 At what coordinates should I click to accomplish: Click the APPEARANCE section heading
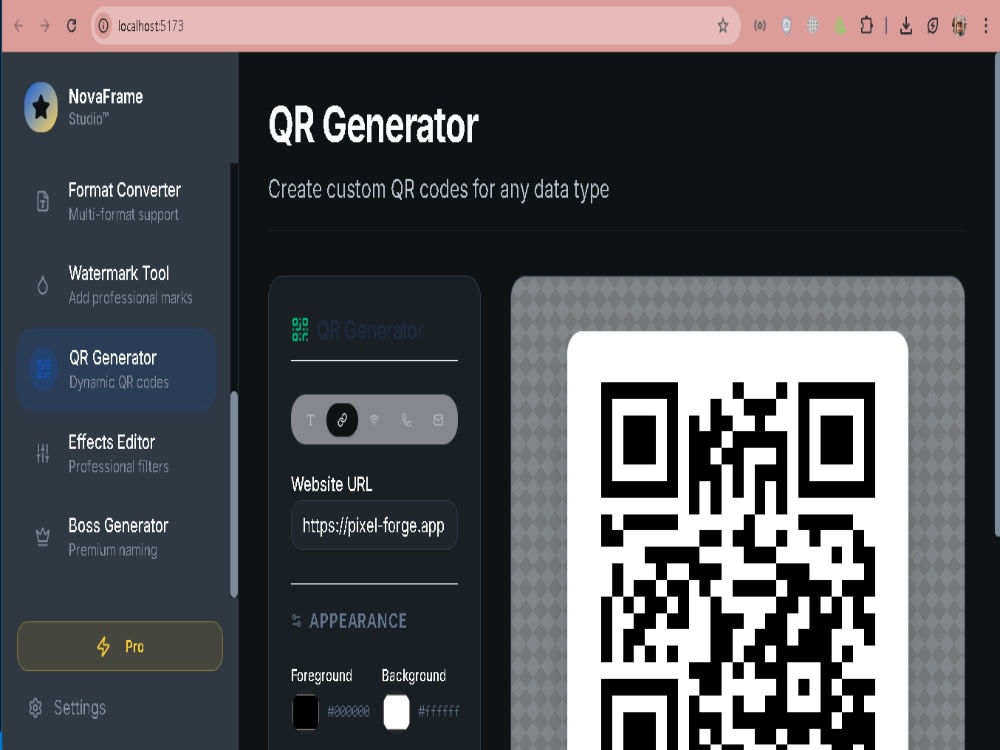click(358, 621)
